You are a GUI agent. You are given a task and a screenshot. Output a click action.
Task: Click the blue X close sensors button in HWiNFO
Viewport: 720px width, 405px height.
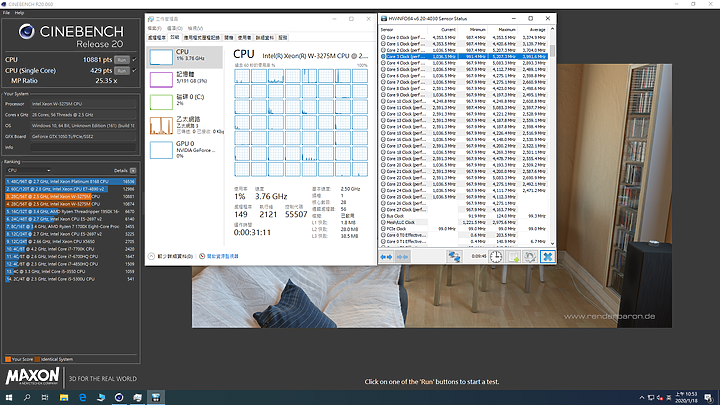pos(547,256)
